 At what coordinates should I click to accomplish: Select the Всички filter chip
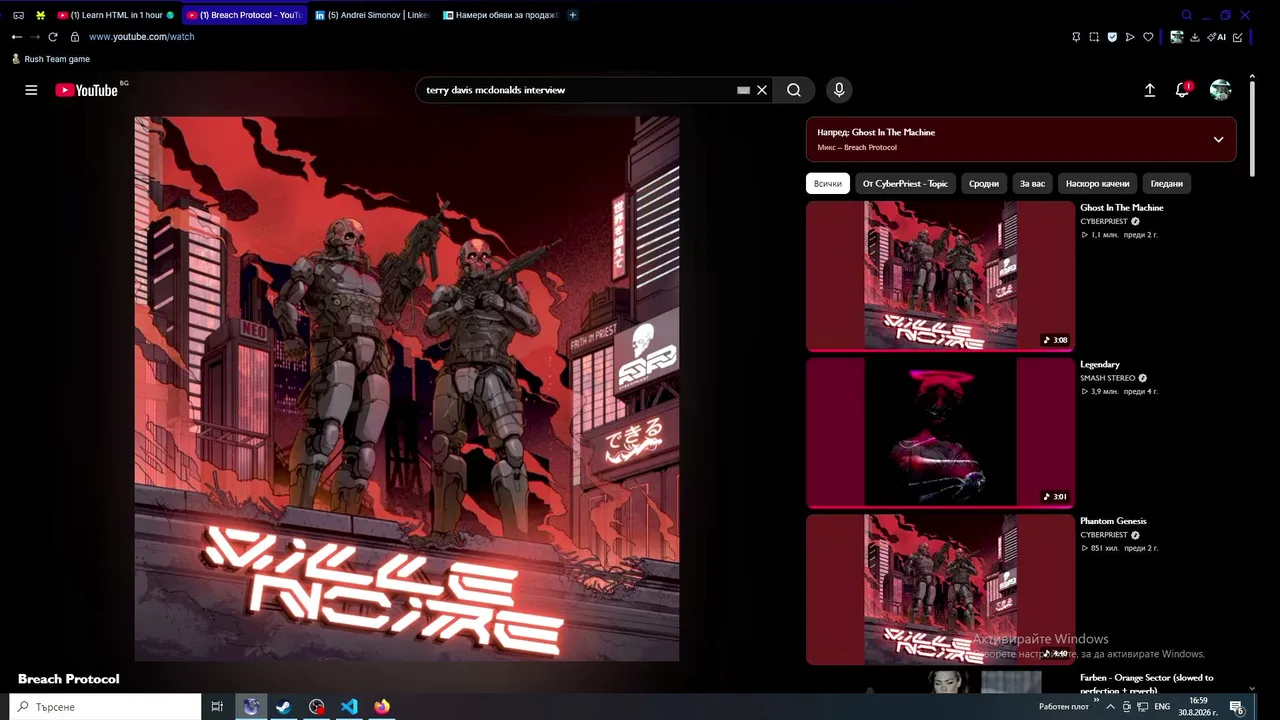pyautogui.click(x=828, y=184)
